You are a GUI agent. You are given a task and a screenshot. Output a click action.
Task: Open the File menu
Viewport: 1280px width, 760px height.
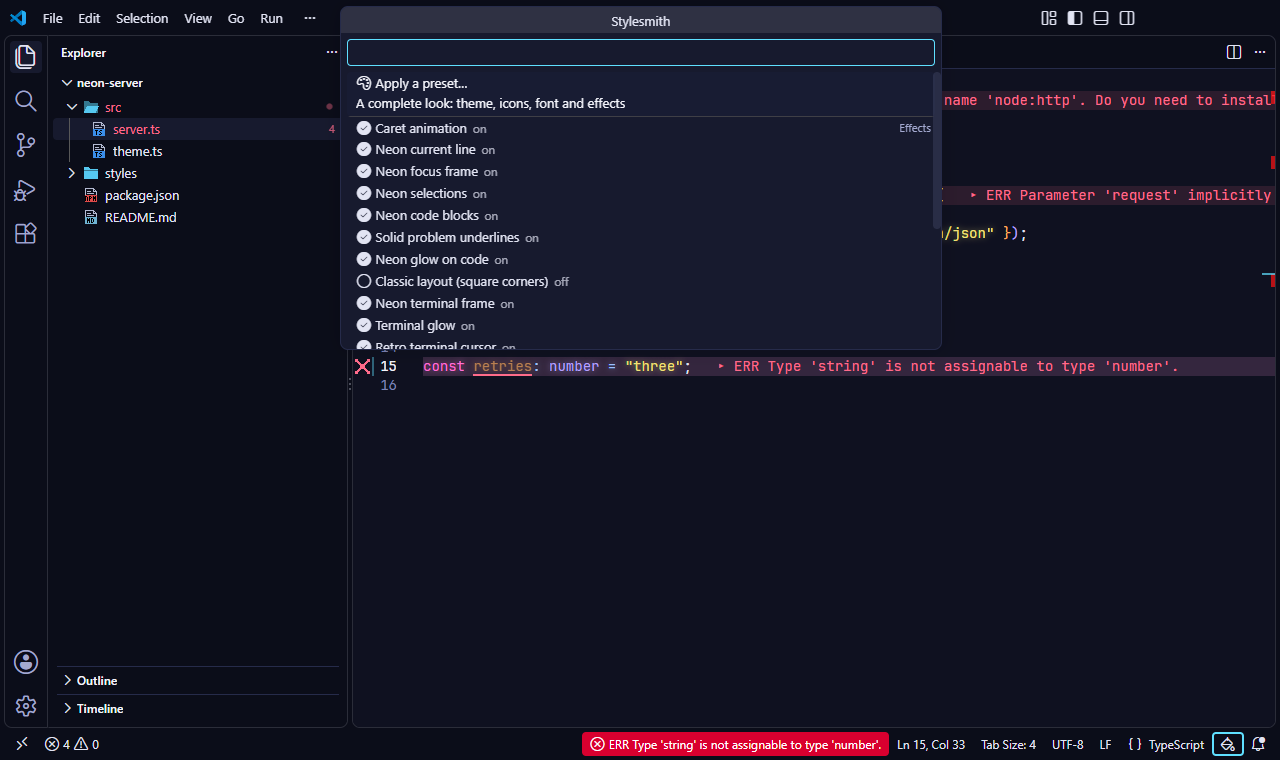tap(53, 18)
